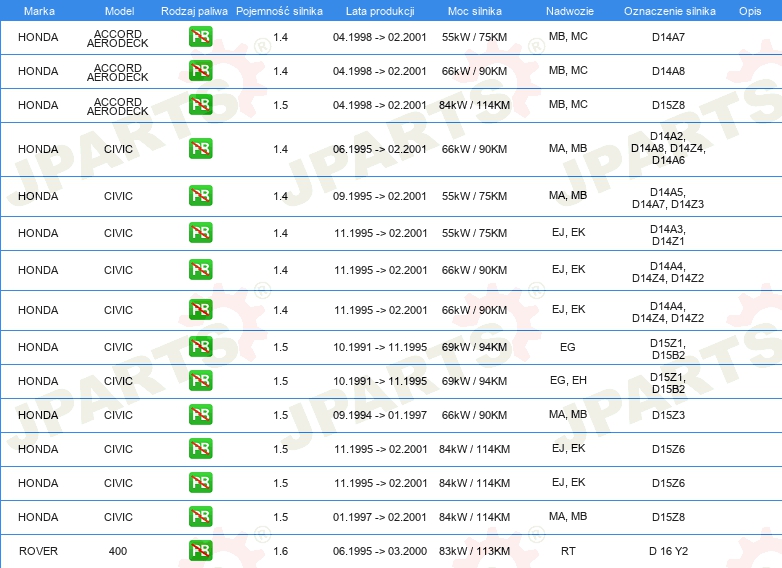The height and width of the screenshot is (568, 782).
Task: Select the Nadwozie column header
Action: tap(570, 11)
